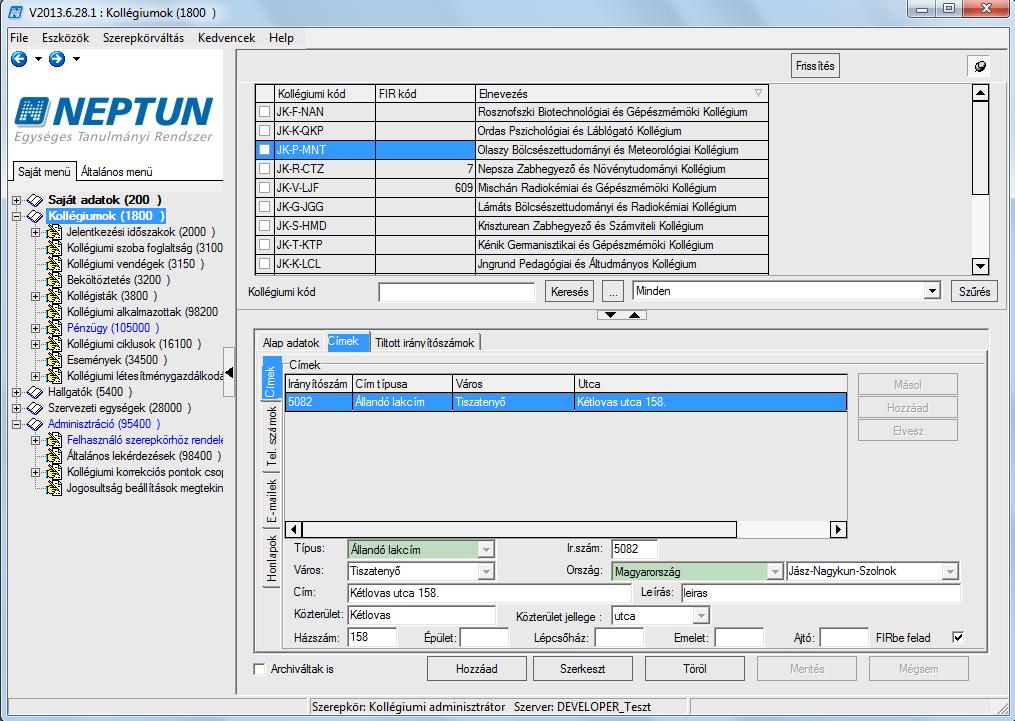This screenshot has width=1015, height=721.
Task: Click the Kollégiumi vendégek node icon
Action: click(x=54, y=264)
